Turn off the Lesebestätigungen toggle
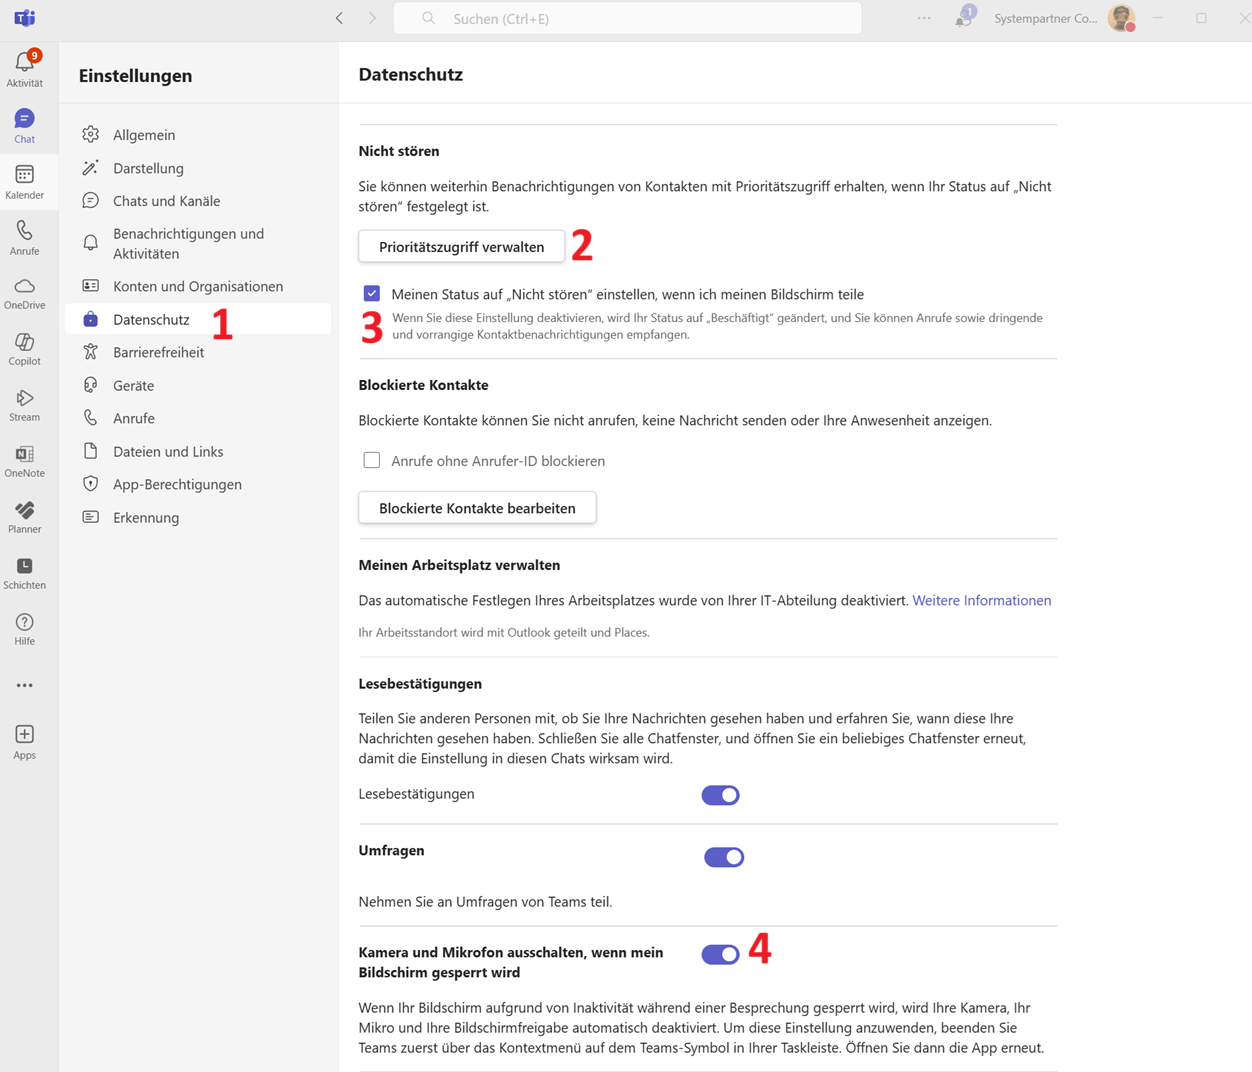The image size is (1252, 1072). [720, 795]
